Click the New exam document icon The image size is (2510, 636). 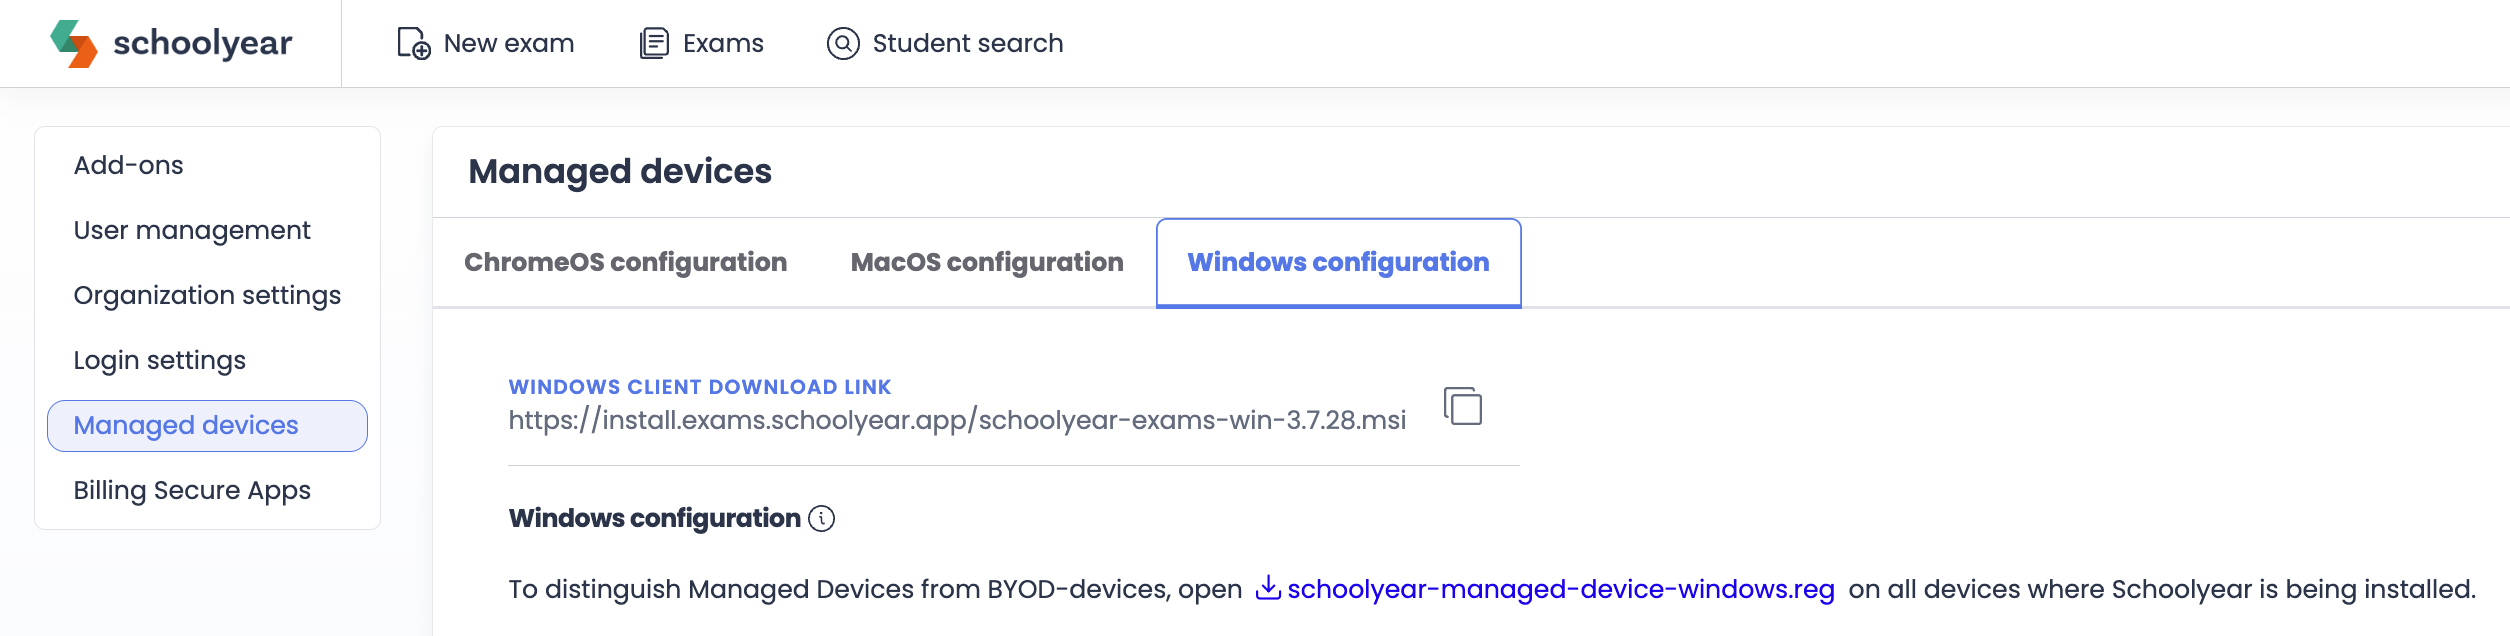coord(414,43)
